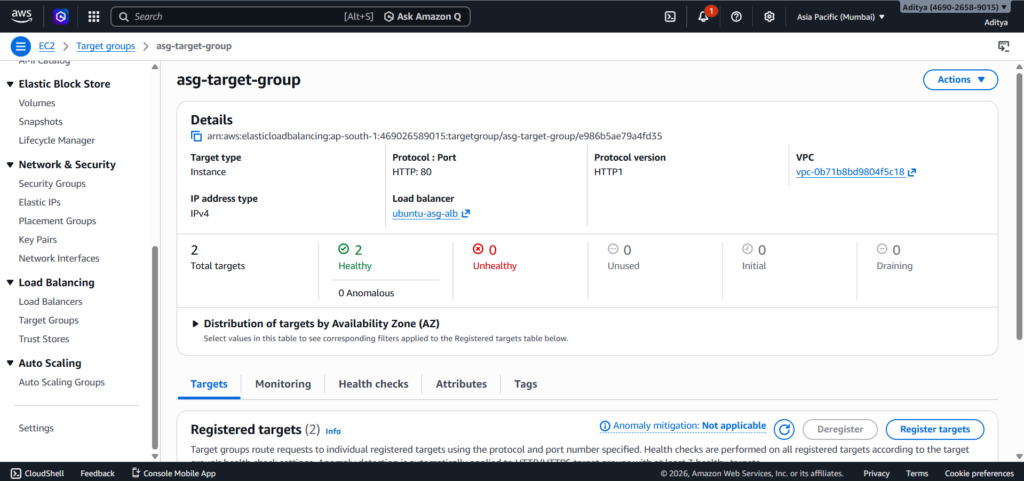Open Auto Scaling Groups in sidebar
Viewport: 1024px width, 481px height.
coord(61,382)
